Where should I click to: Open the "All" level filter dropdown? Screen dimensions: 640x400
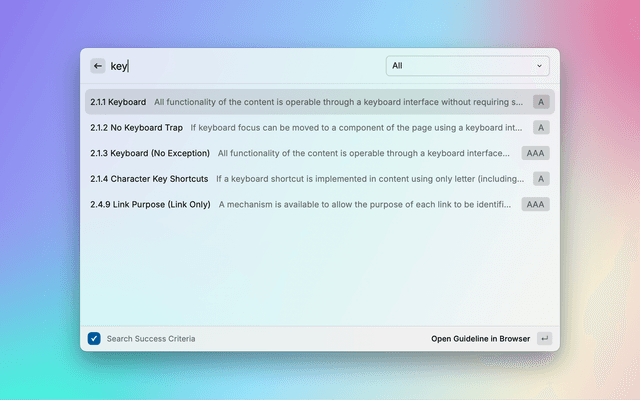(x=467, y=66)
